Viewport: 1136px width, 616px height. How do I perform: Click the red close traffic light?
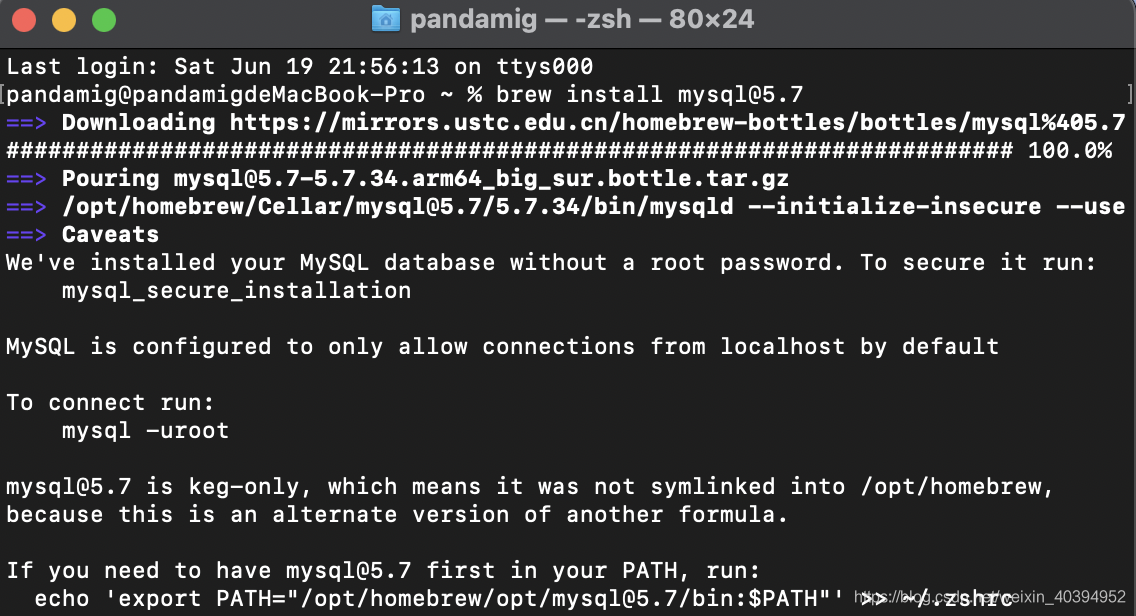25,19
